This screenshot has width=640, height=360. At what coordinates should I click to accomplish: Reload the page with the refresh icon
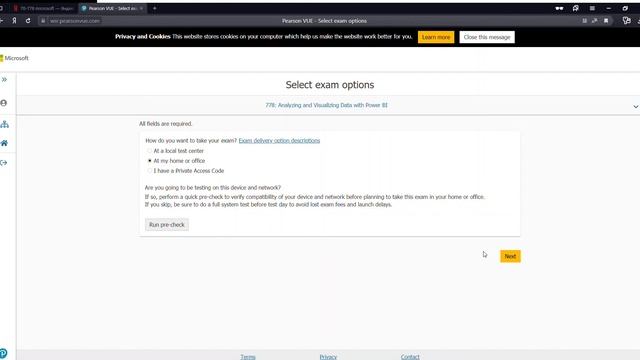tap(28, 21)
